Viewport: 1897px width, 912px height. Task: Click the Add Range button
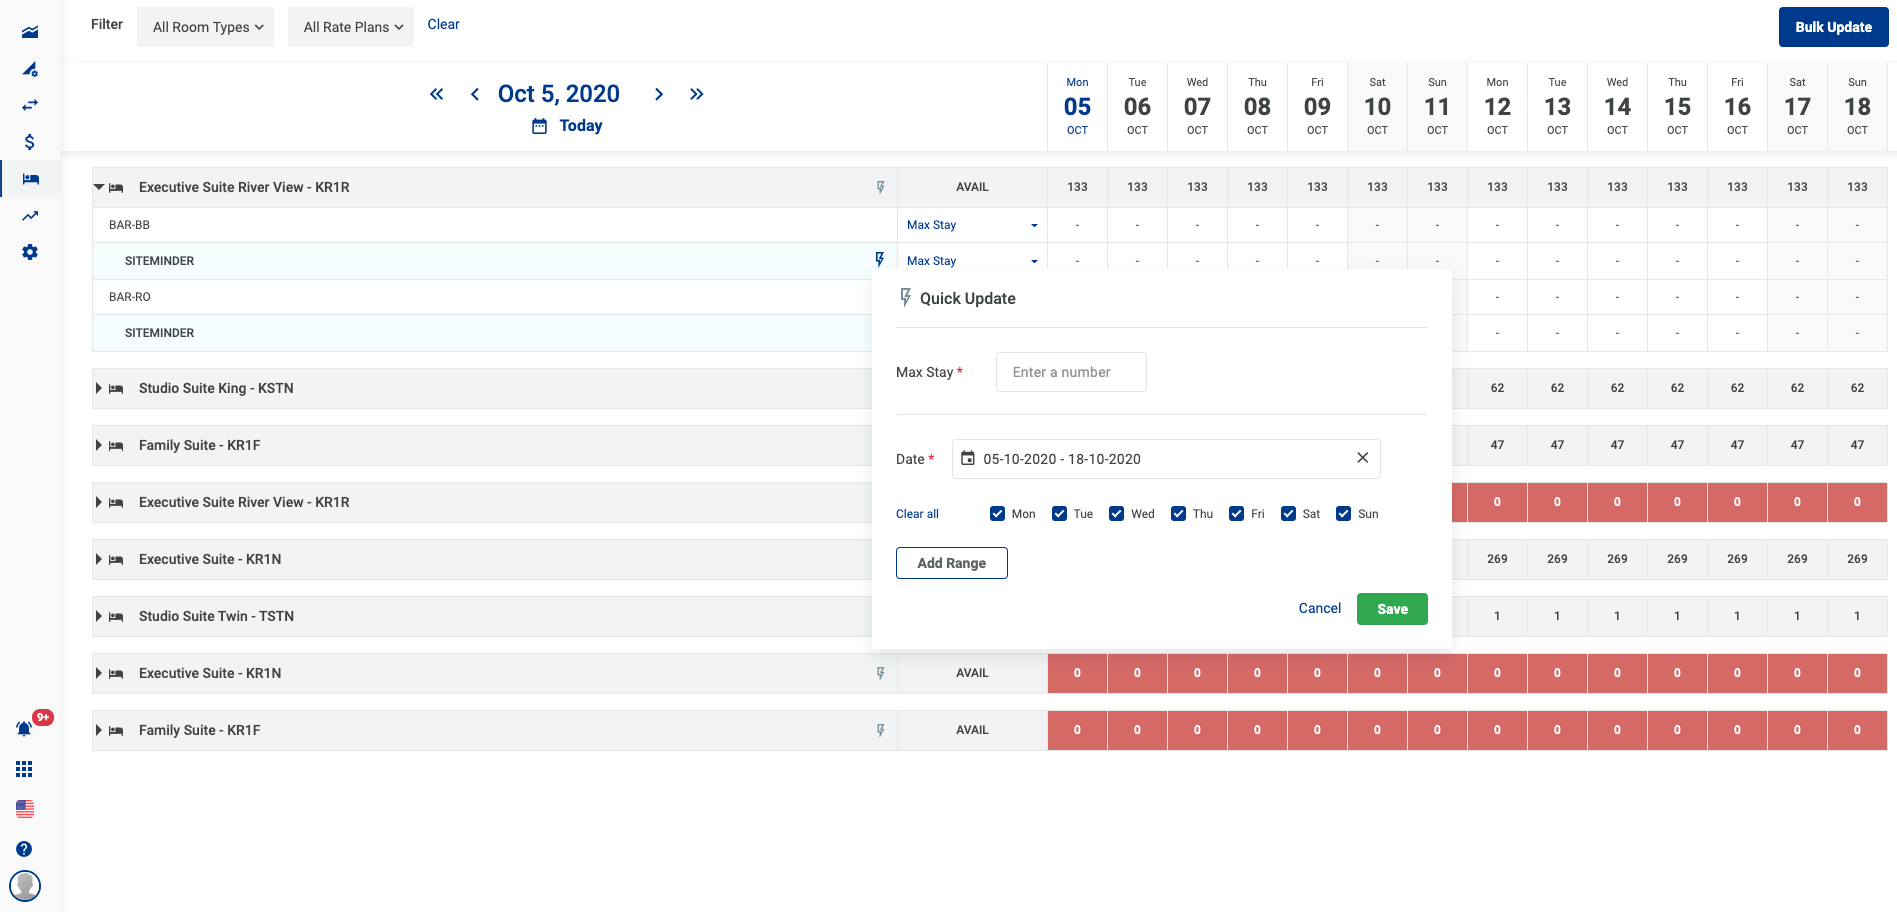[951, 563]
